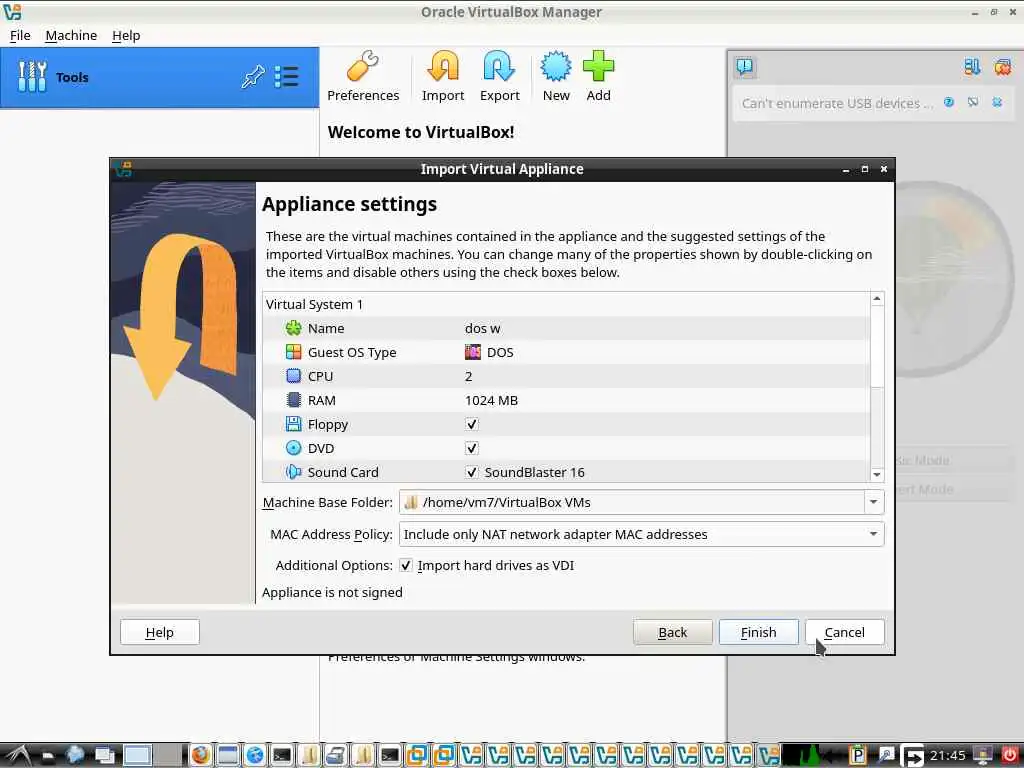Click the green Name row icon
This screenshot has height=768, width=1024.
pyautogui.click(x=293, y=328)
